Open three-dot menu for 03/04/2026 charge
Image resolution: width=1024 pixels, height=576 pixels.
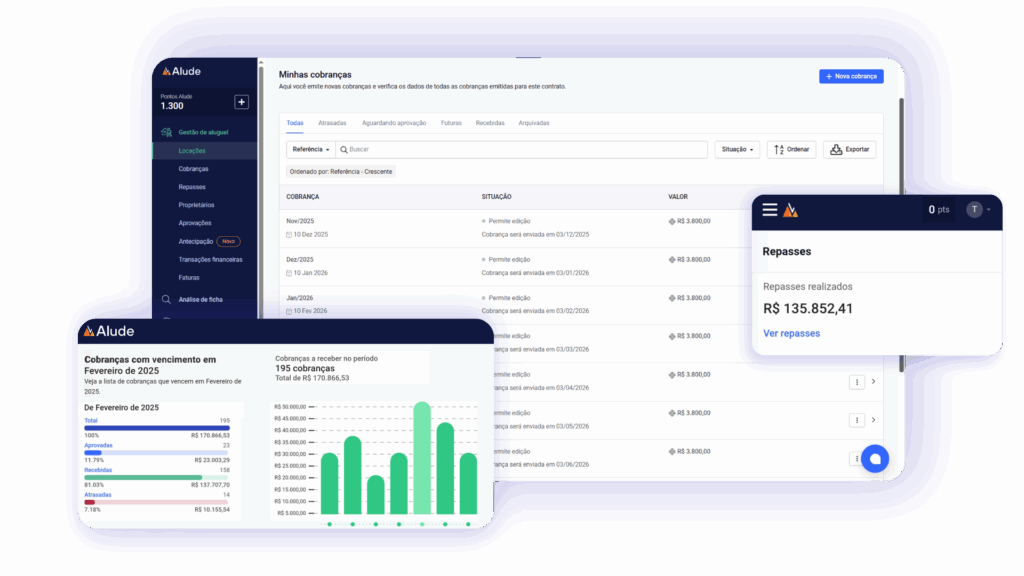point(856,381)
